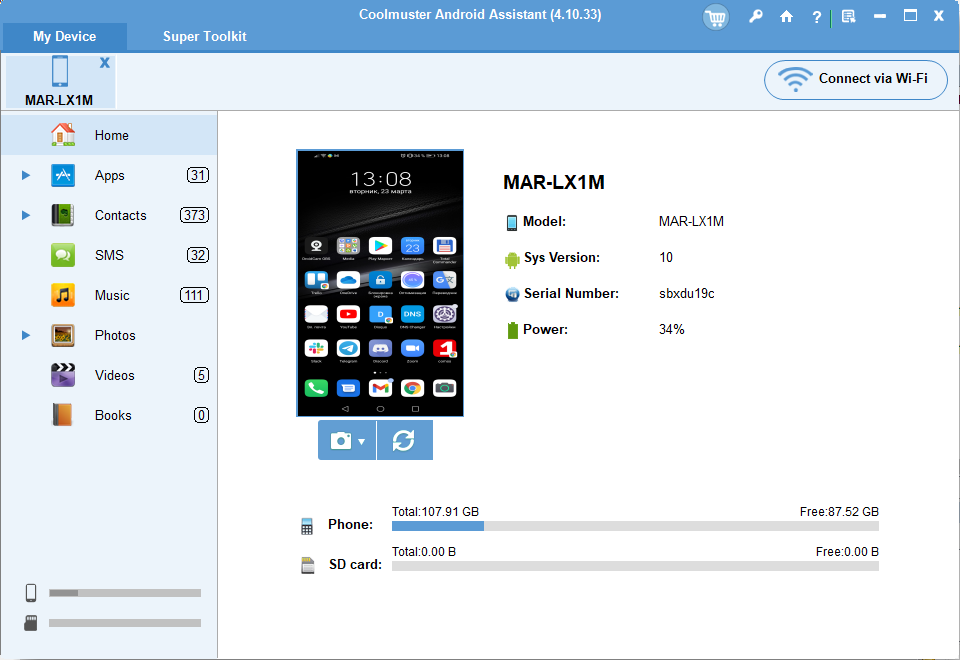Open help question mark icon

click(x=817, y=17)
